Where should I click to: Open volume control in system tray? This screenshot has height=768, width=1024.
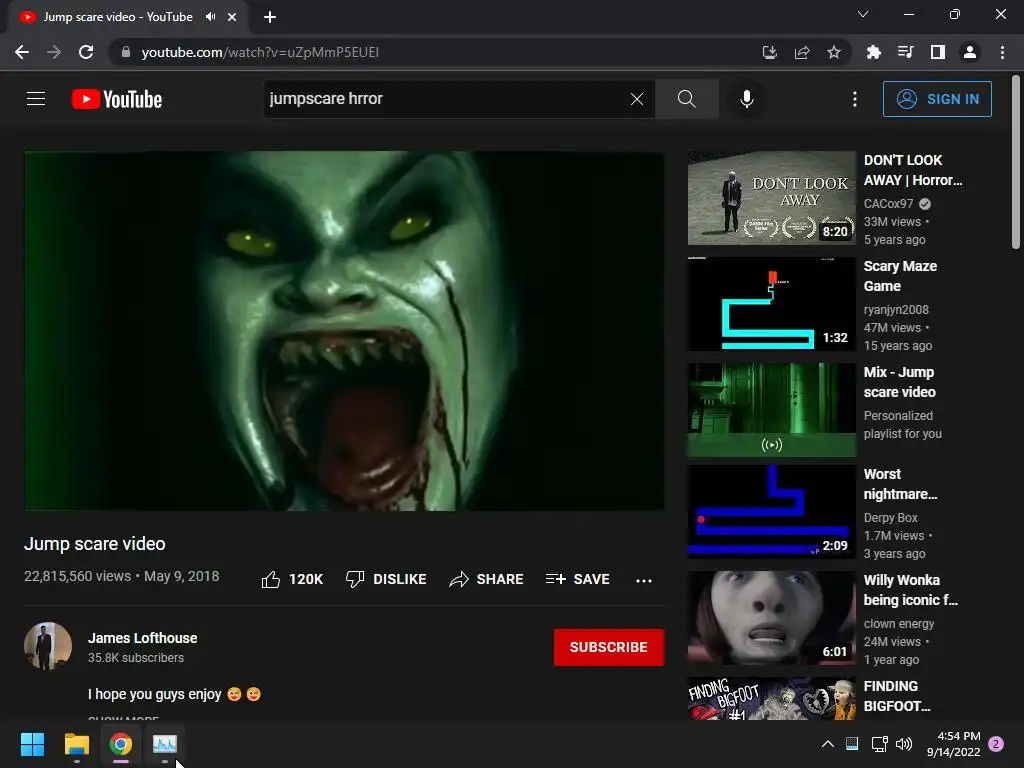pos(904,744)
